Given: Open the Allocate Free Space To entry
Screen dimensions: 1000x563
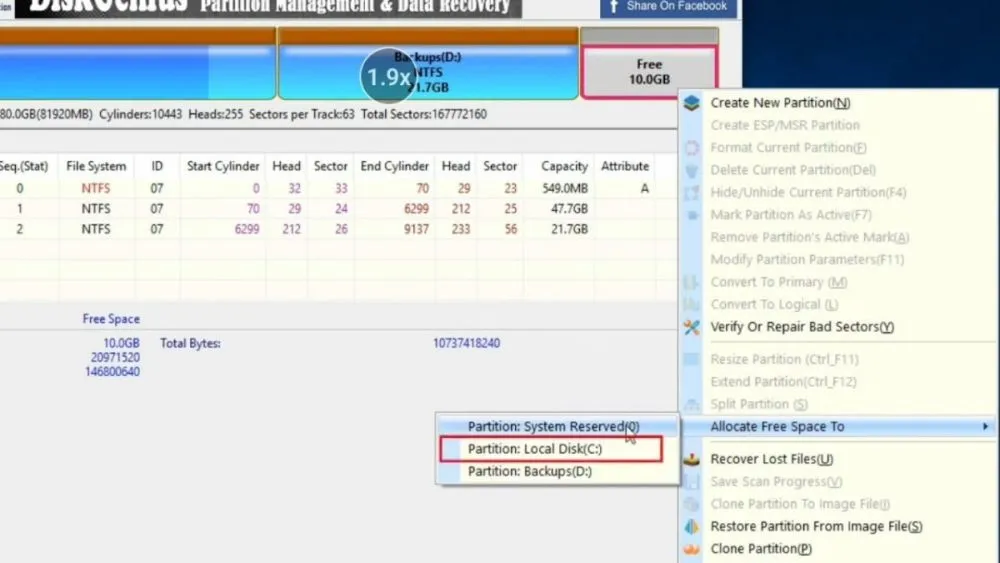Looking at the screenshot, I should 777,427.
